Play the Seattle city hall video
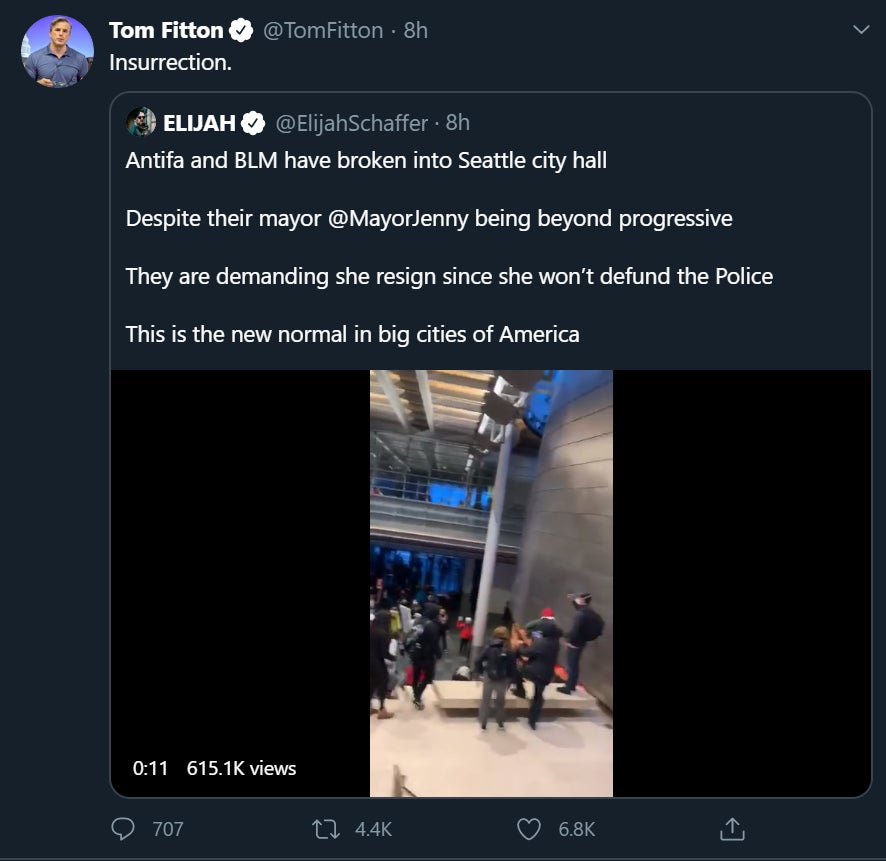This screenshot has height=861, width=886. 491,583
